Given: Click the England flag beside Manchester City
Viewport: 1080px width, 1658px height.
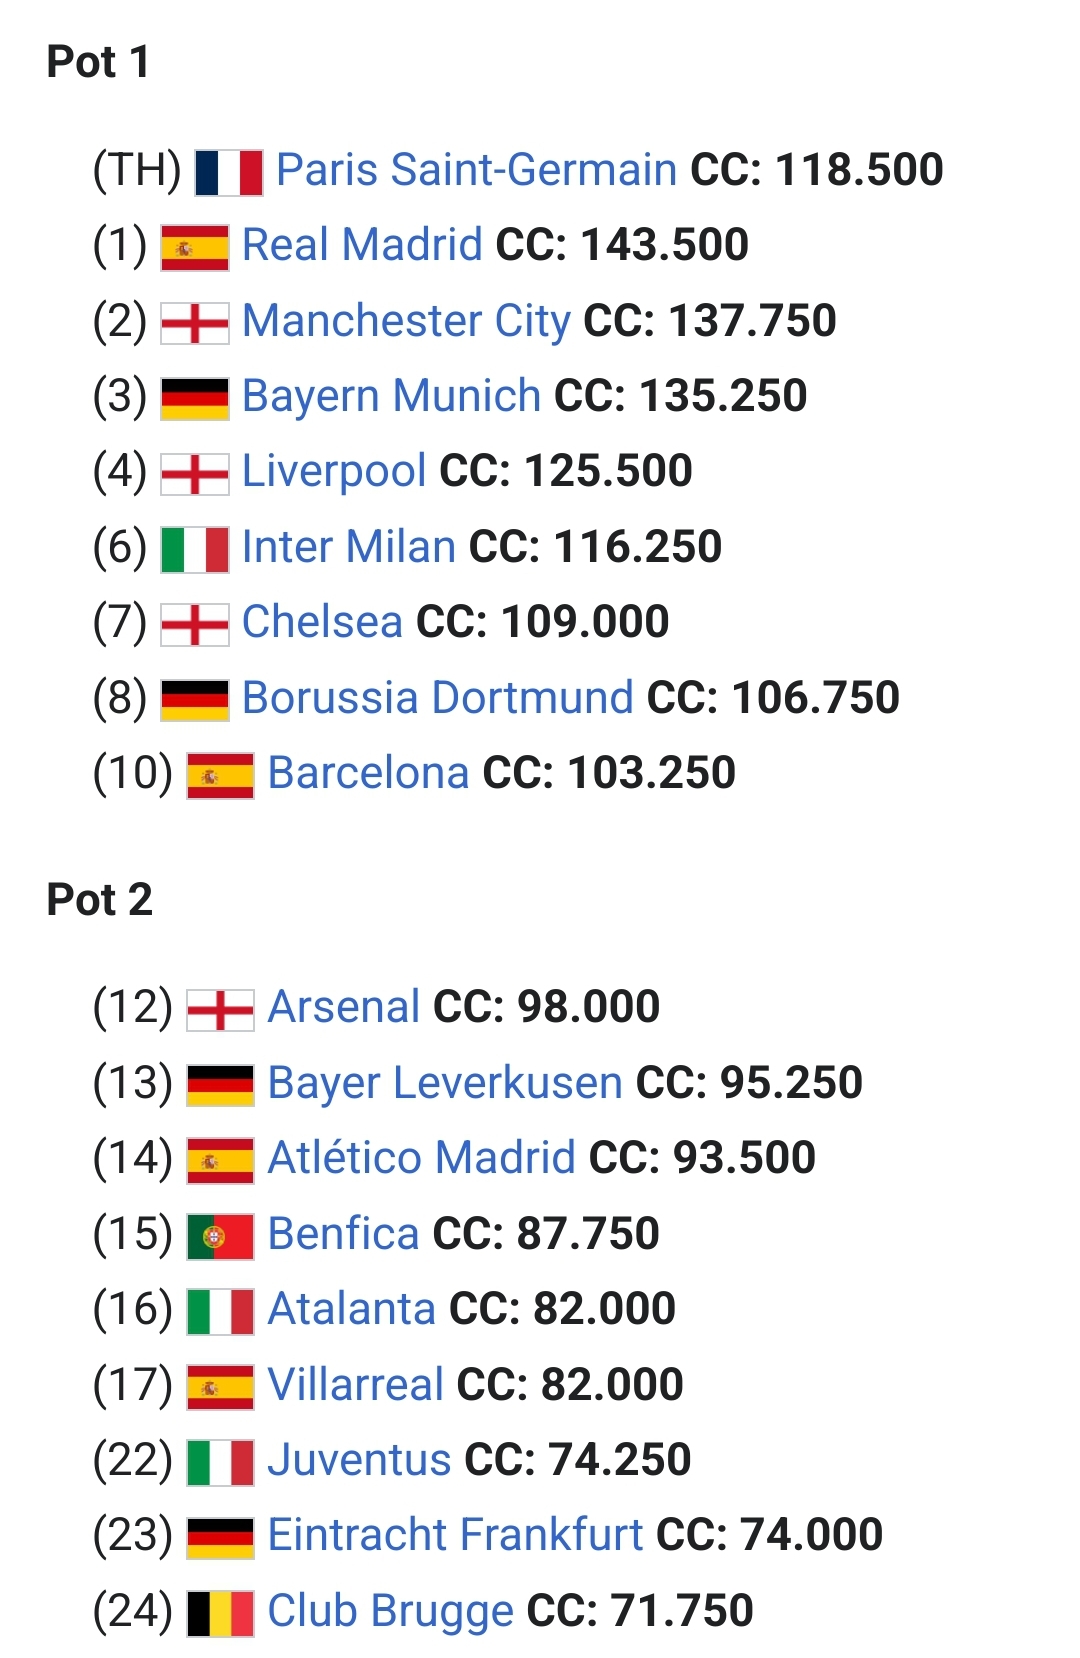Looking at the screenshot, I should (x=195, y=323).
